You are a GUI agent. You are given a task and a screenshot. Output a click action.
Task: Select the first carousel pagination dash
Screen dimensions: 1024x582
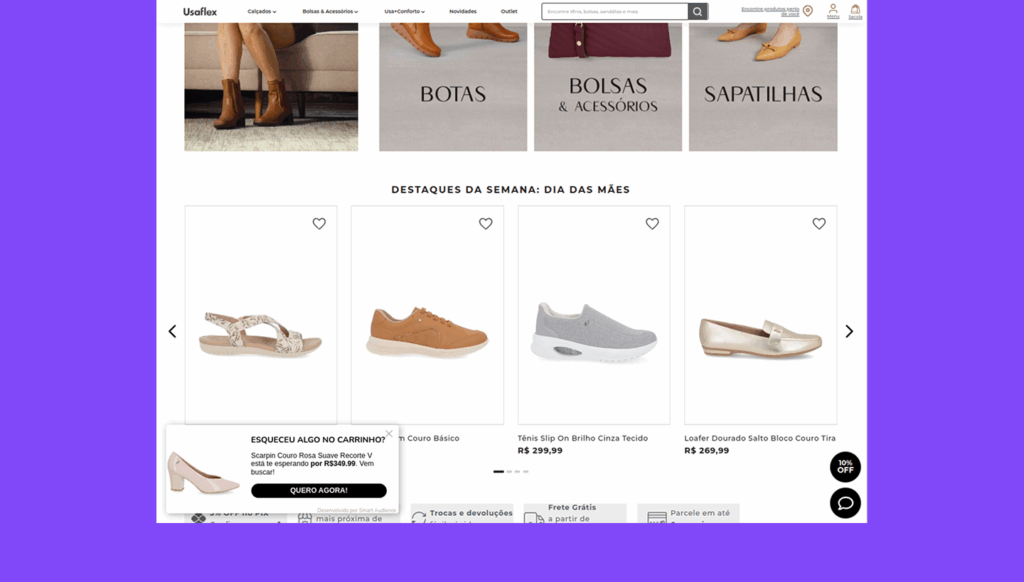point(498,471)
